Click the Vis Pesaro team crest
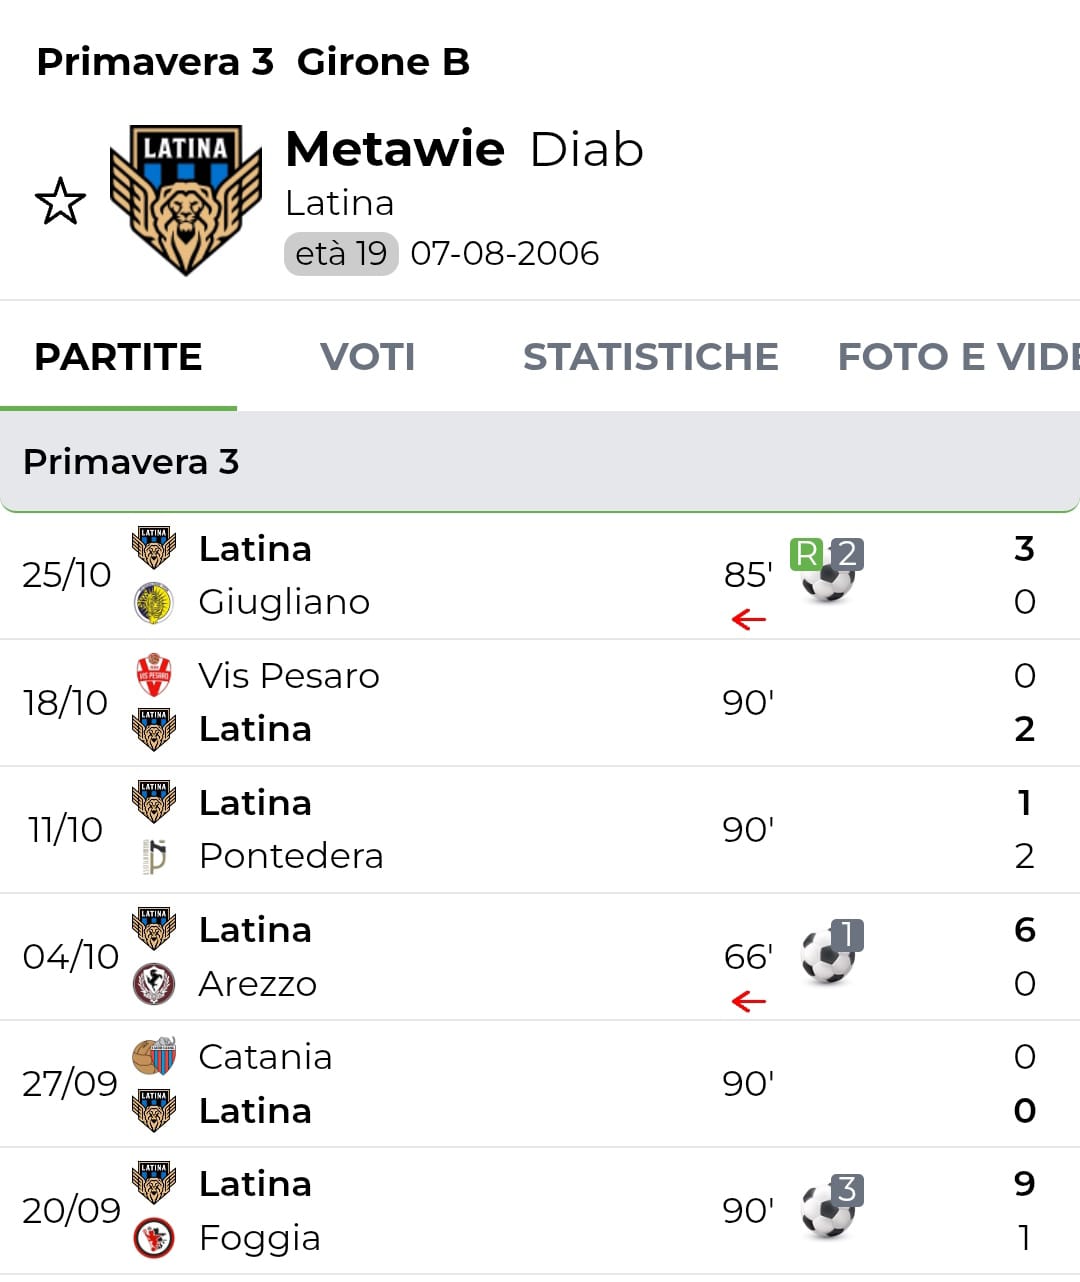Image resolution: width=1080 pixels, height=1282 pixels. 154,675
